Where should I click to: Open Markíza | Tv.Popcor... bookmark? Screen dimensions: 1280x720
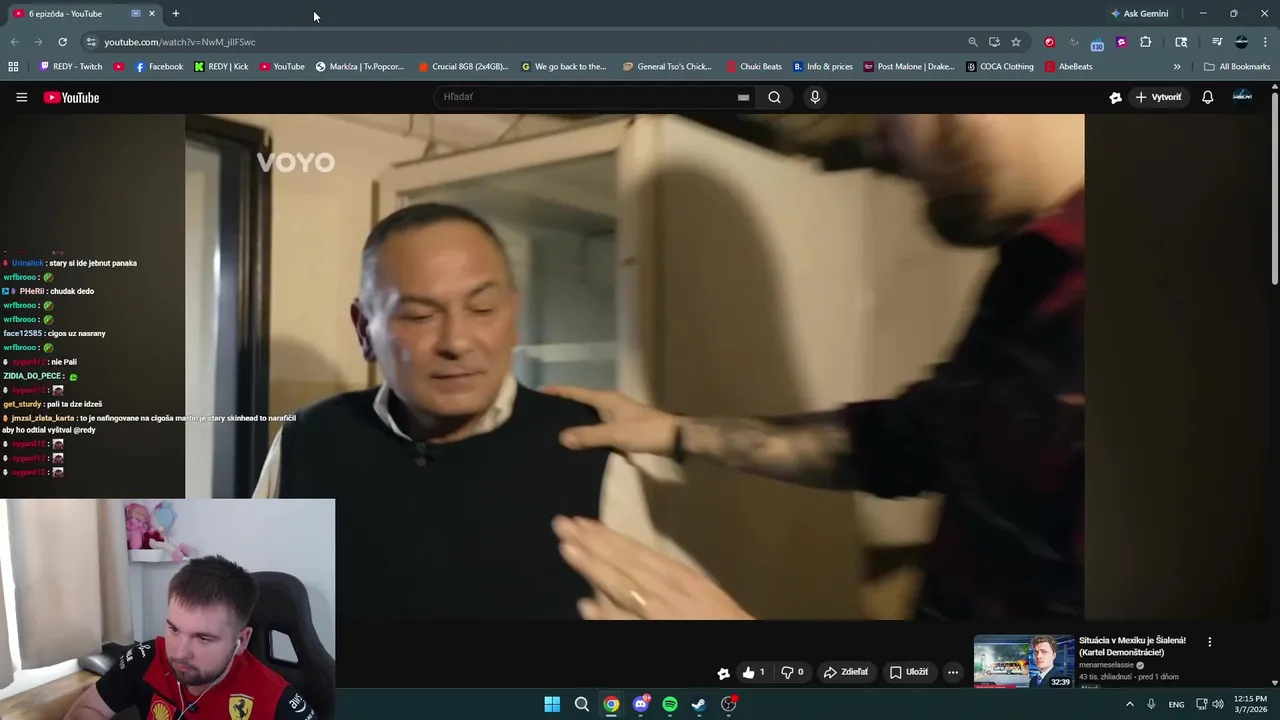[360, 67]
